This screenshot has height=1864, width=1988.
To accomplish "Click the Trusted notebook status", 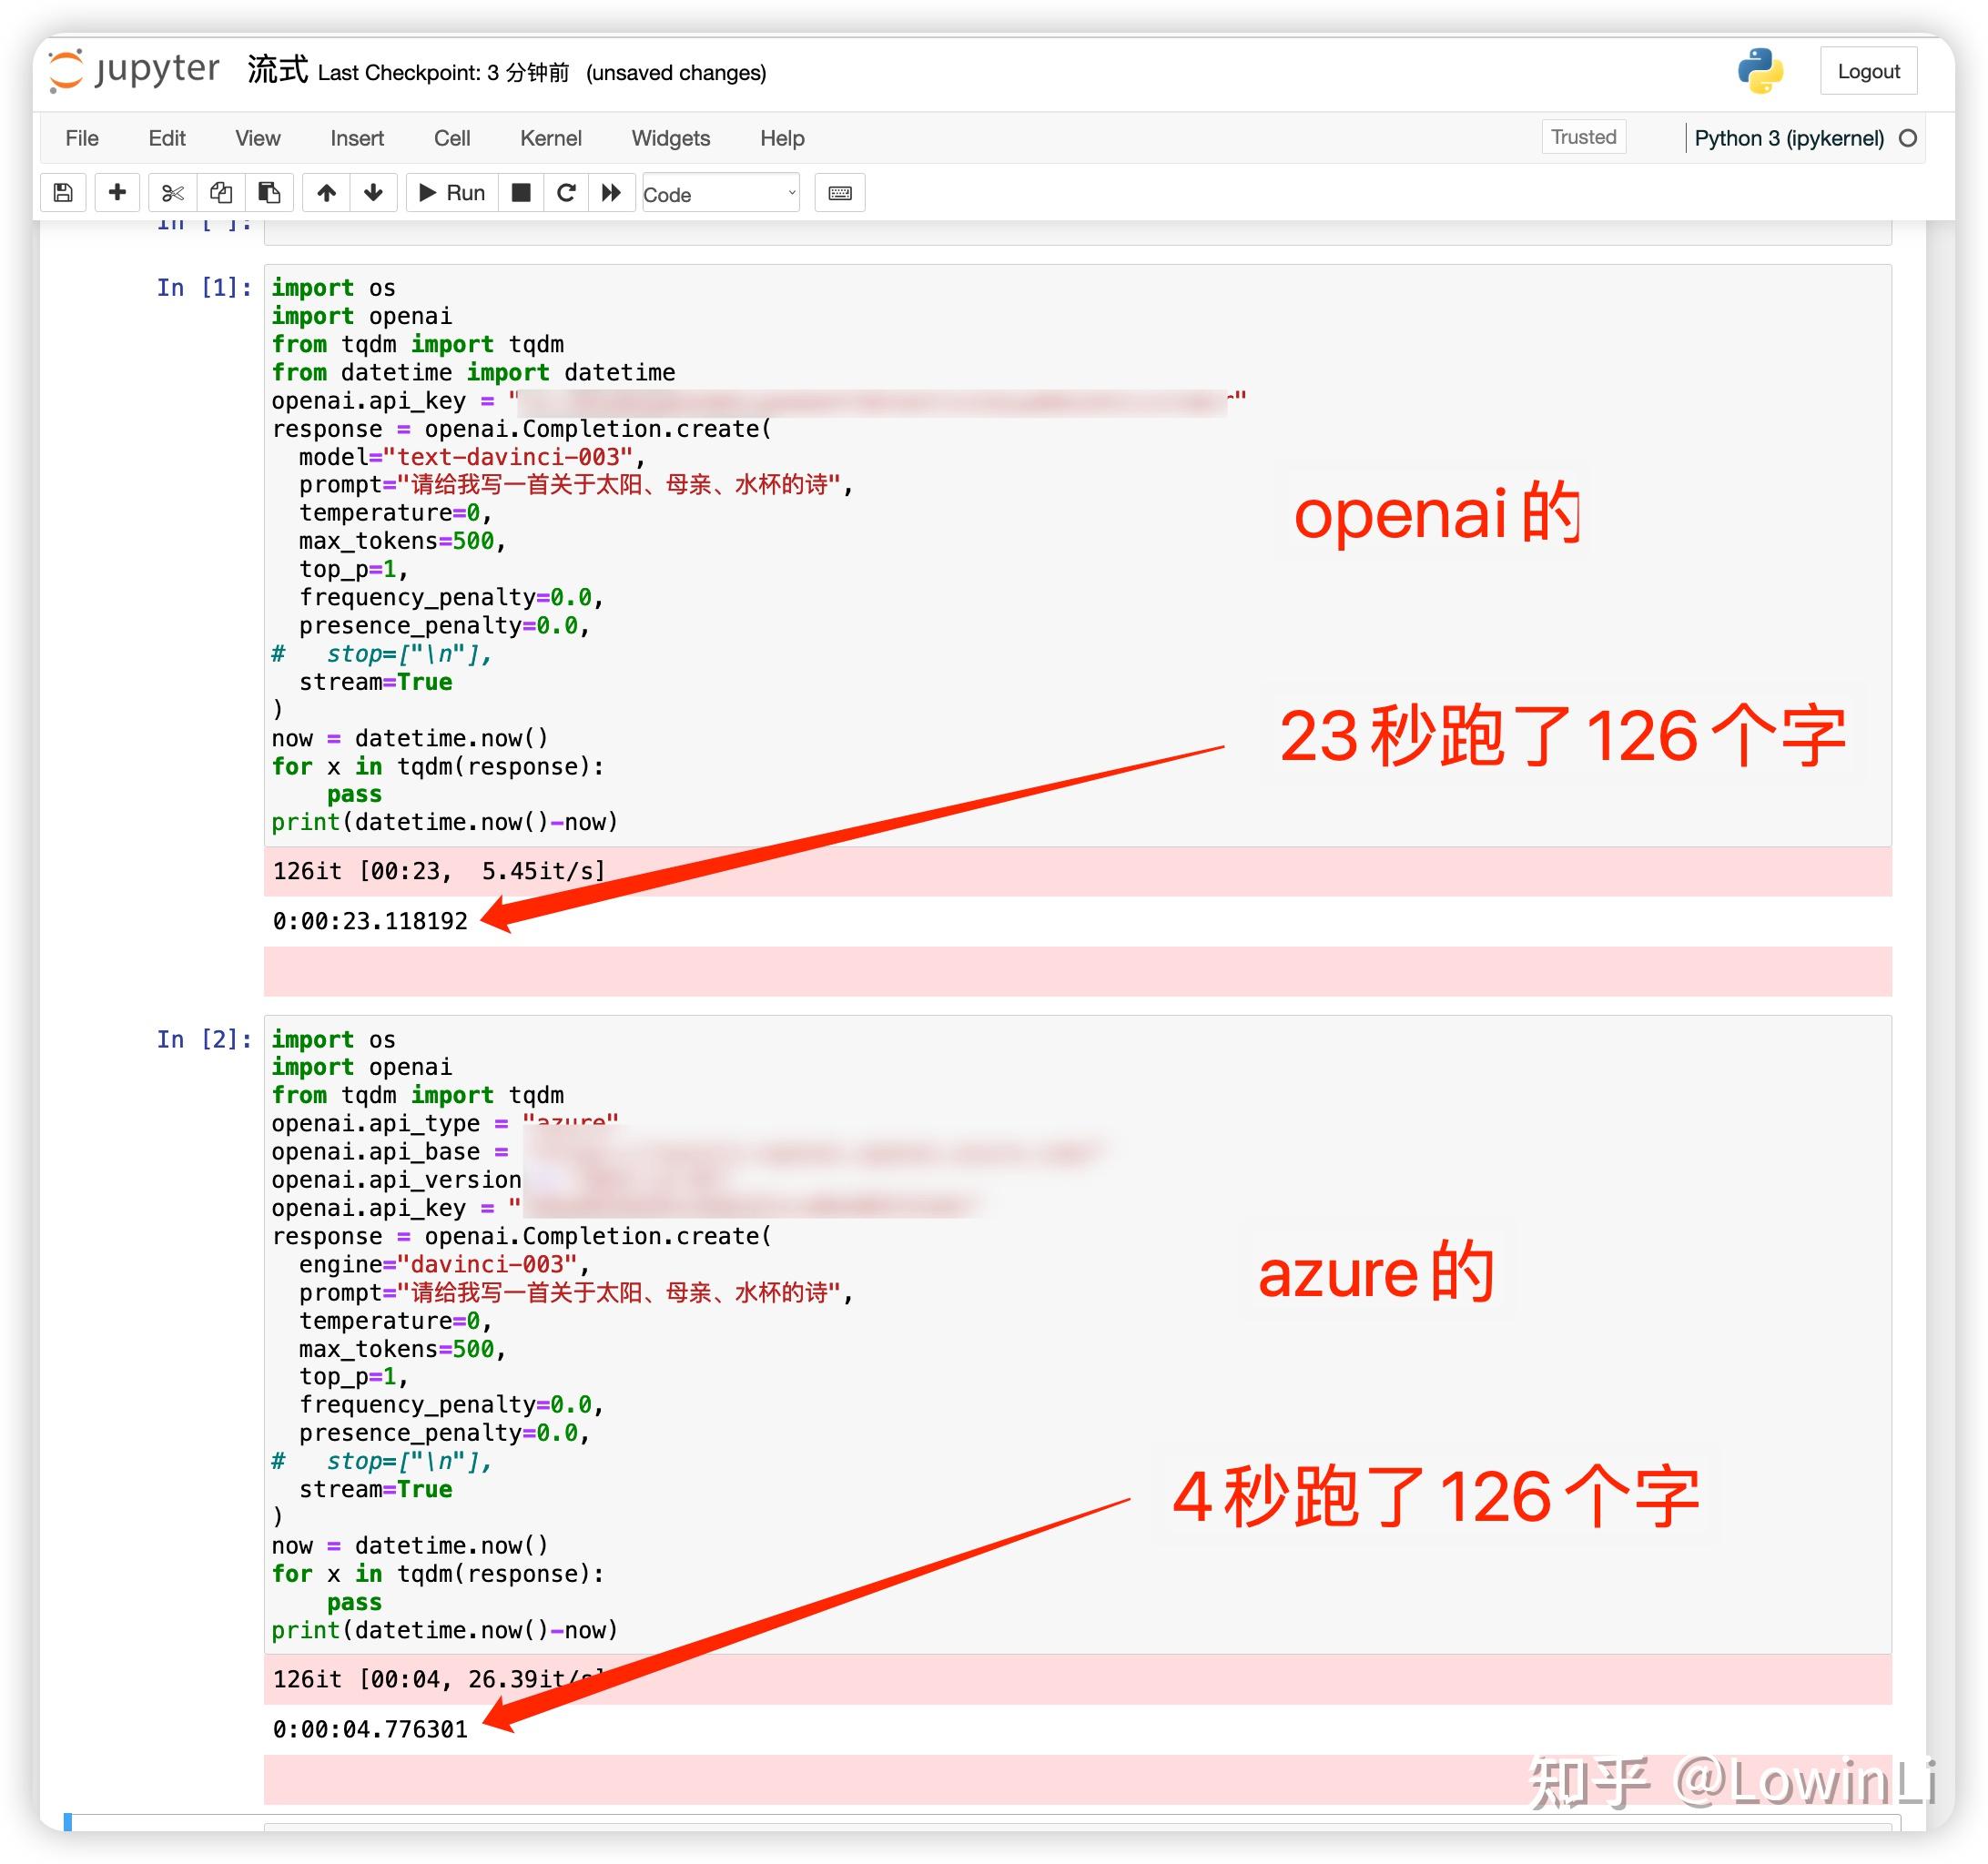I will click(1583, 137).
